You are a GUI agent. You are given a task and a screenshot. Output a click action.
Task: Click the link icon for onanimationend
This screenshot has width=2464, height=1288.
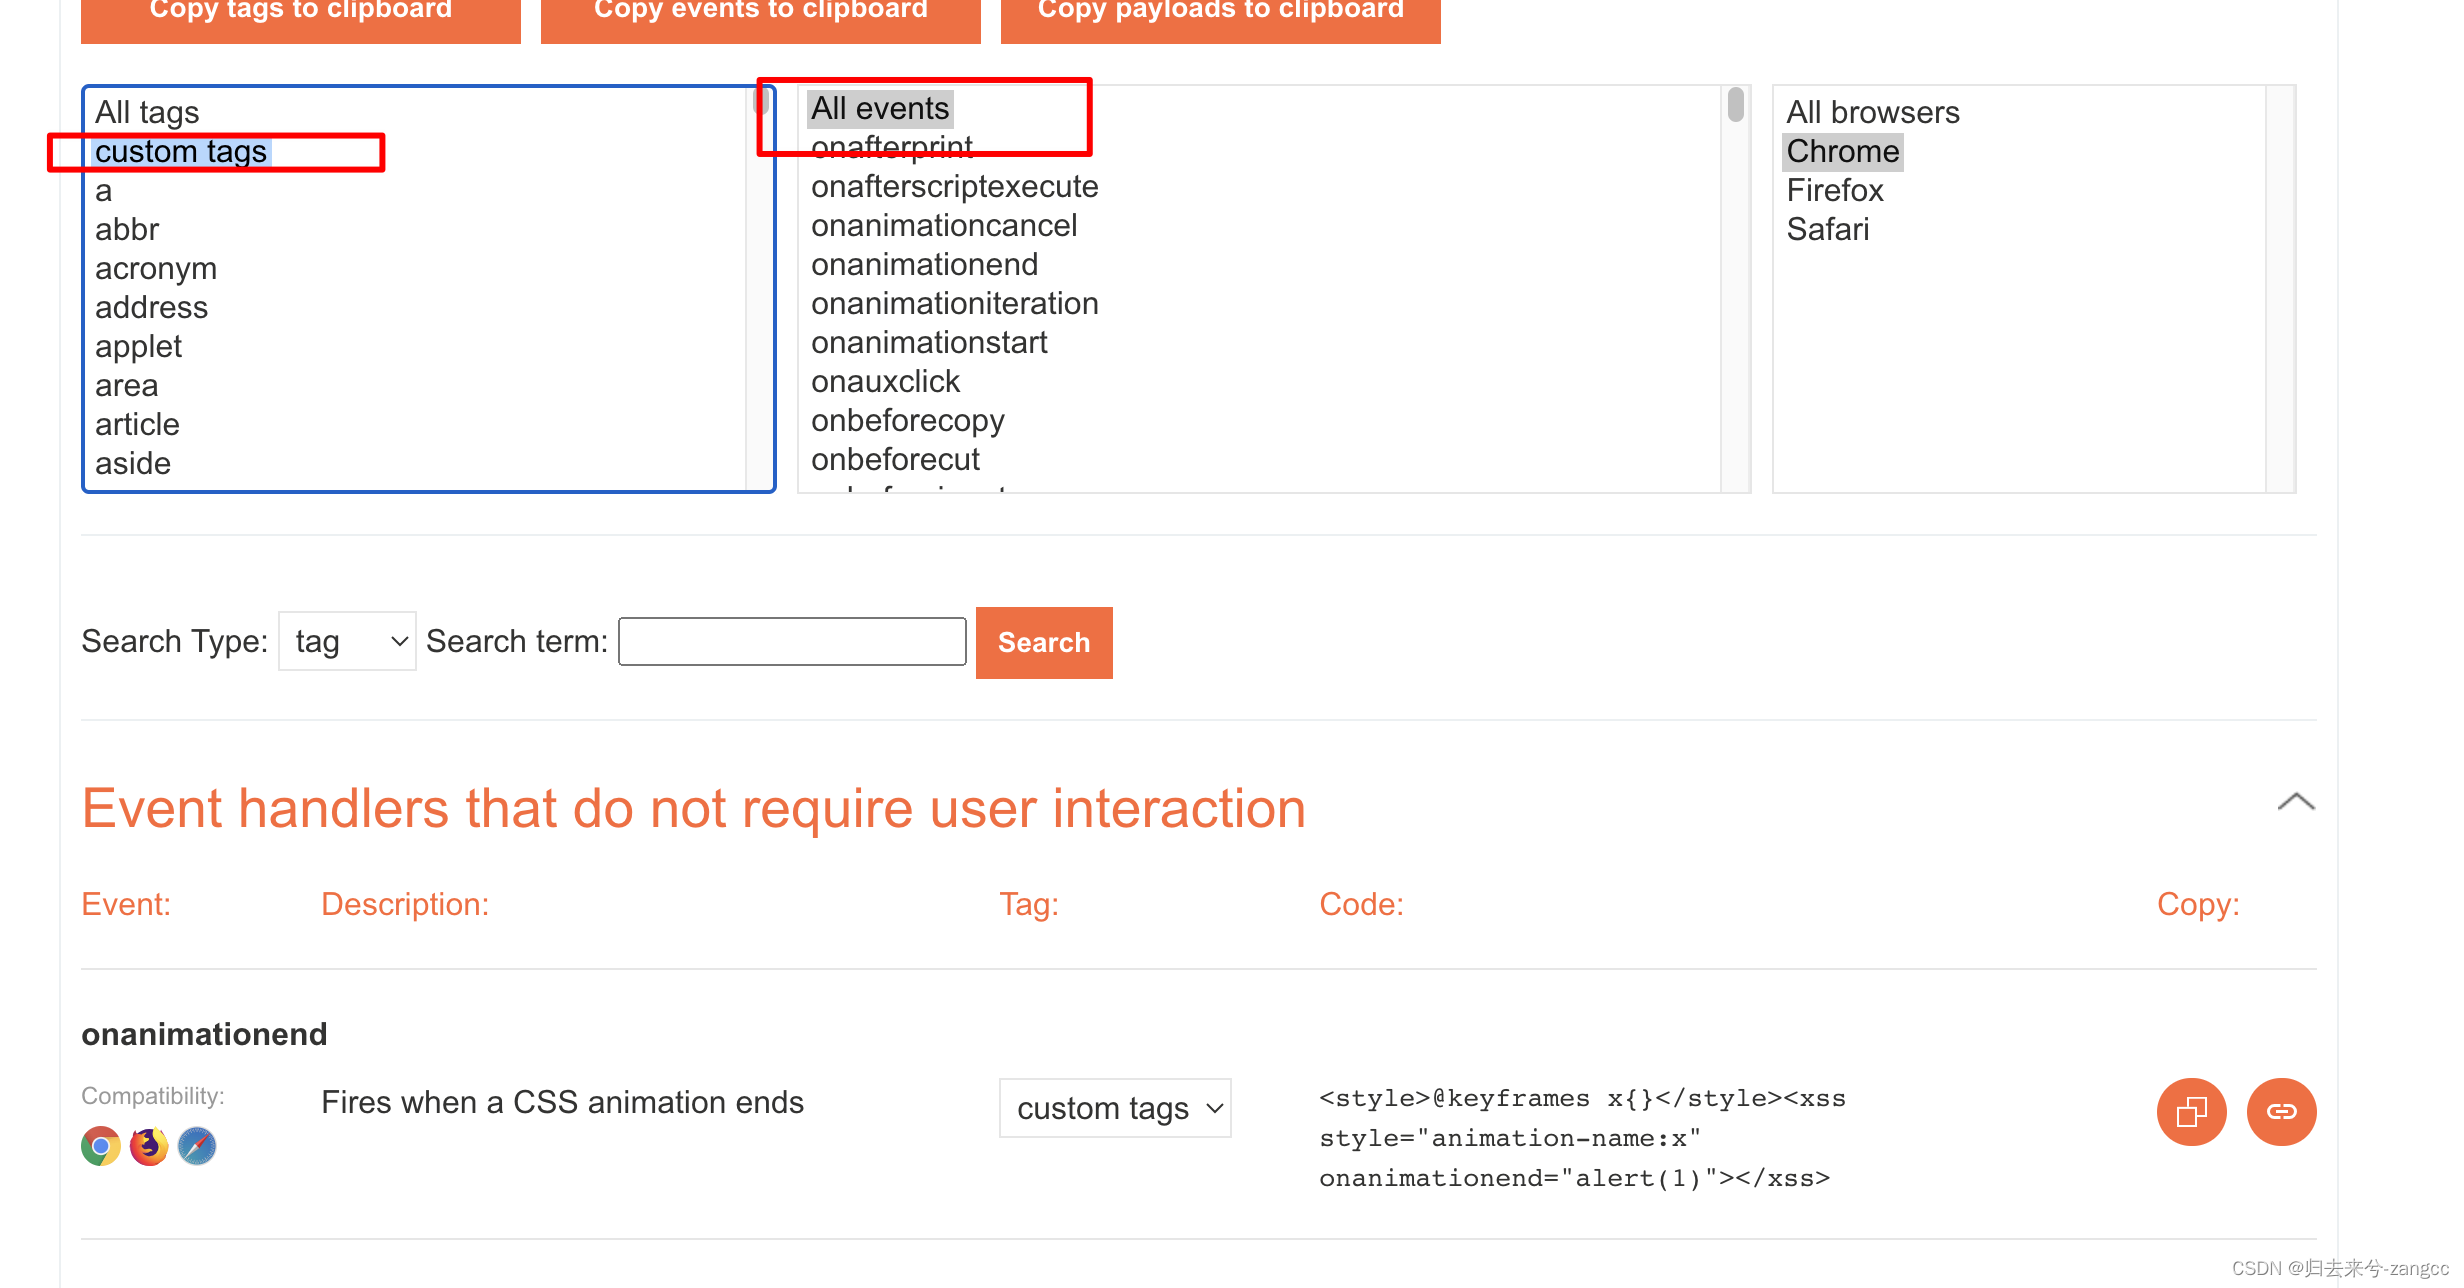(x=2281, y=1111)
